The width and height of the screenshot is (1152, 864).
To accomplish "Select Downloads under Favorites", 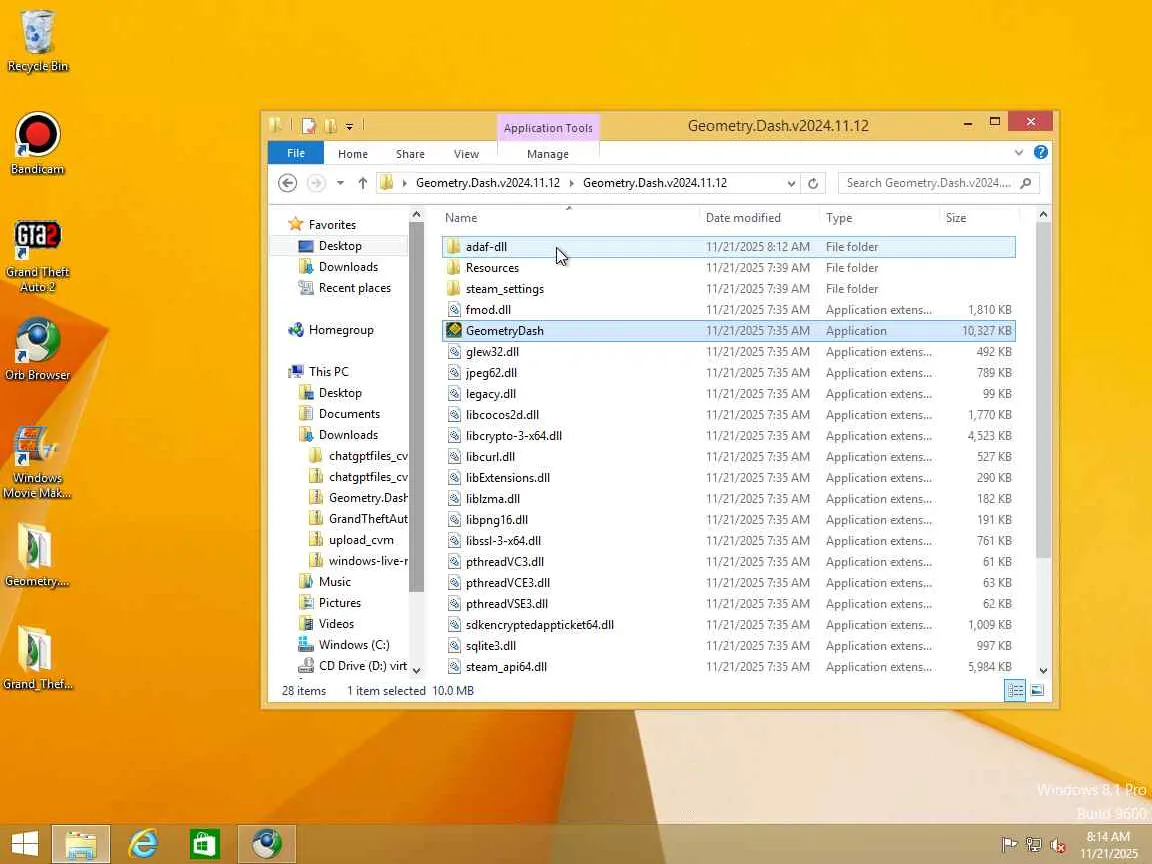I will tap(348, 267).
